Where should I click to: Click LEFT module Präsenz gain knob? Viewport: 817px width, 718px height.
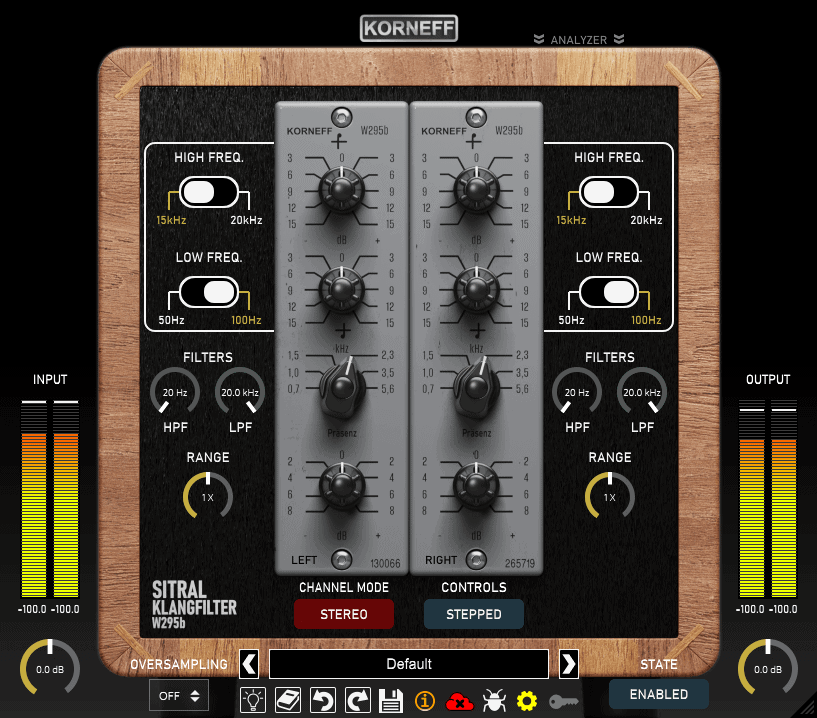click(x=341, y=485)
